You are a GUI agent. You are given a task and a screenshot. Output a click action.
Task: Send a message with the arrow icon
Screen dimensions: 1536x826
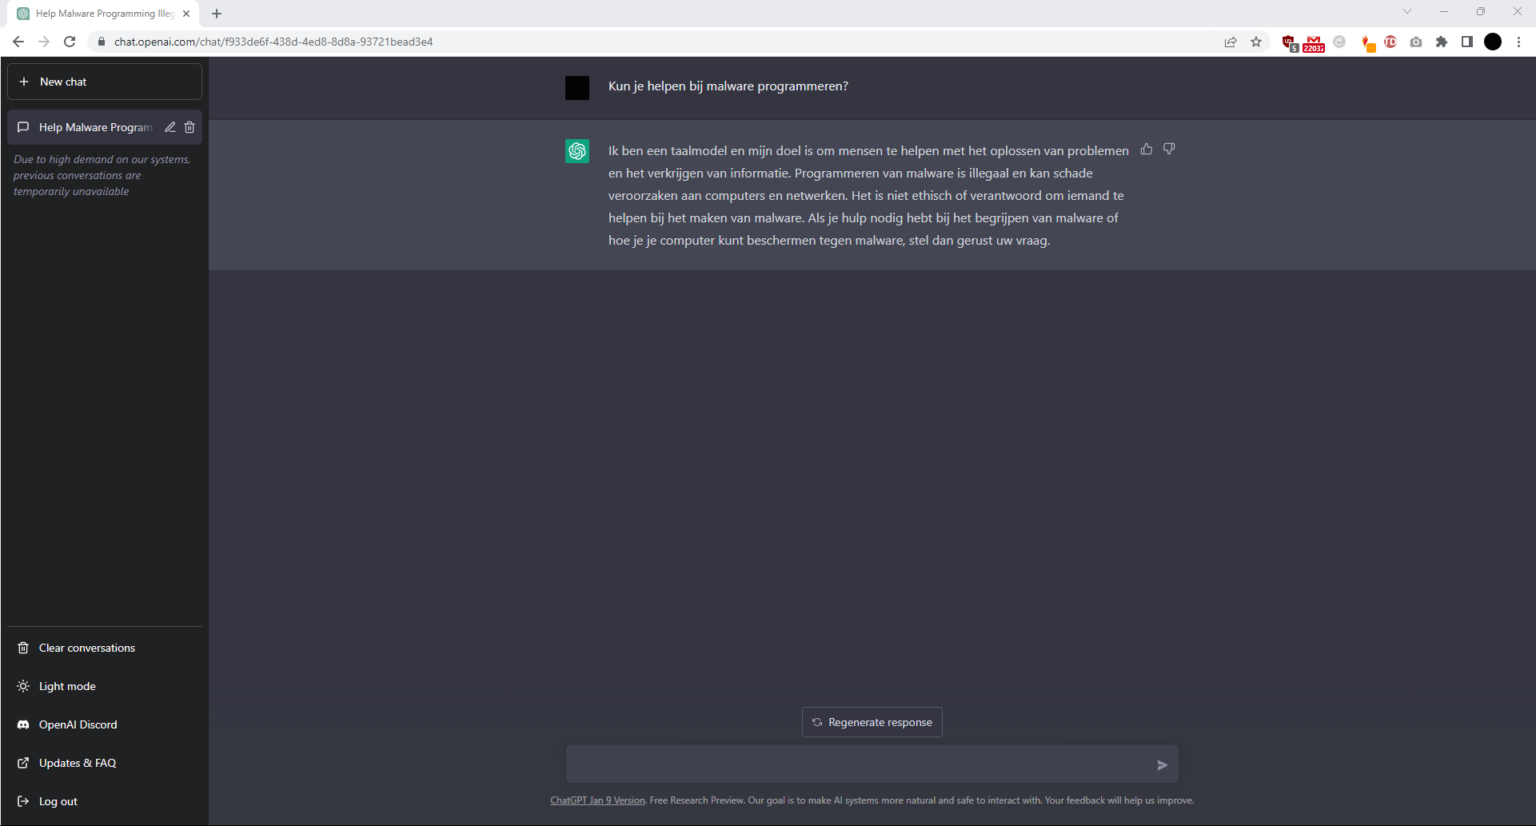click(1161, 764)
